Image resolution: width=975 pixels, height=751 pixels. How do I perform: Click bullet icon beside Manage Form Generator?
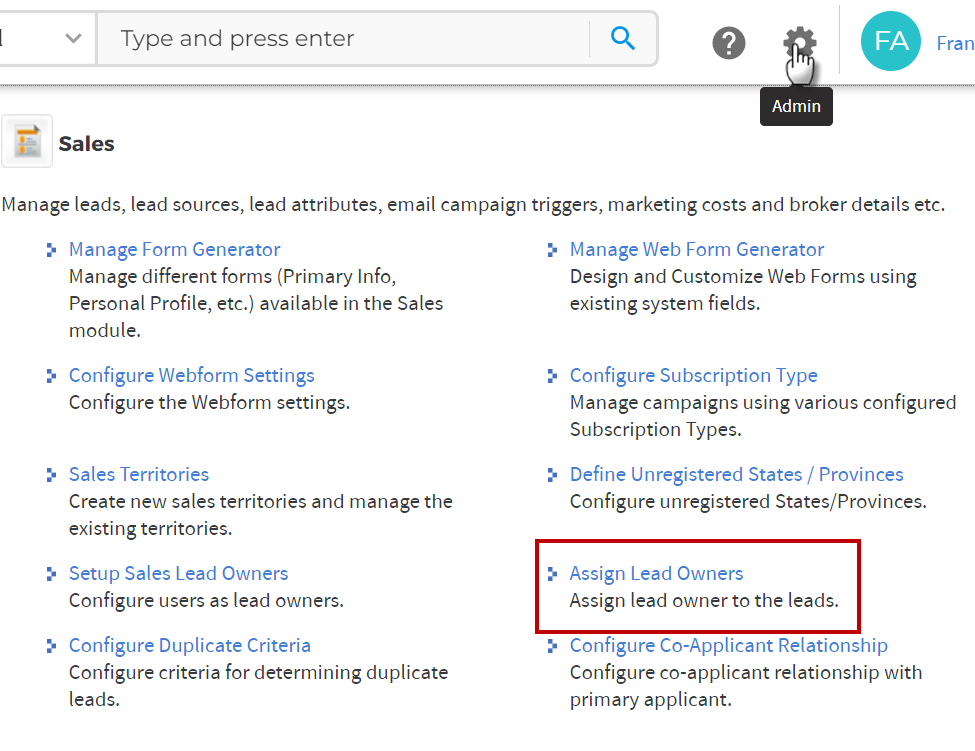(51, 250)
